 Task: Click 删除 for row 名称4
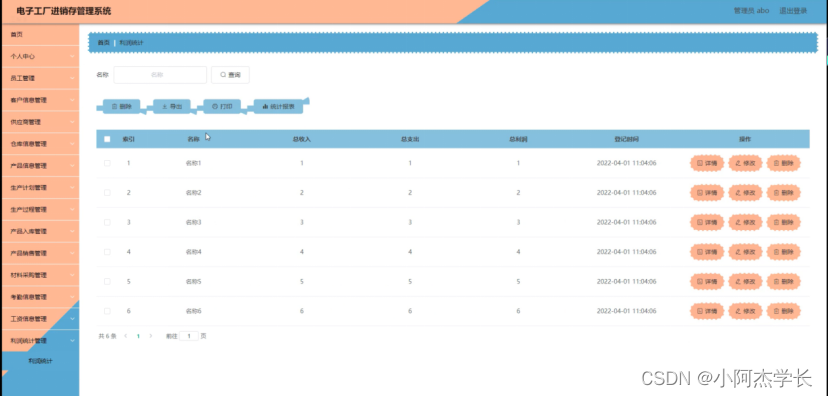pyautogui.click(x=784, y=252)
